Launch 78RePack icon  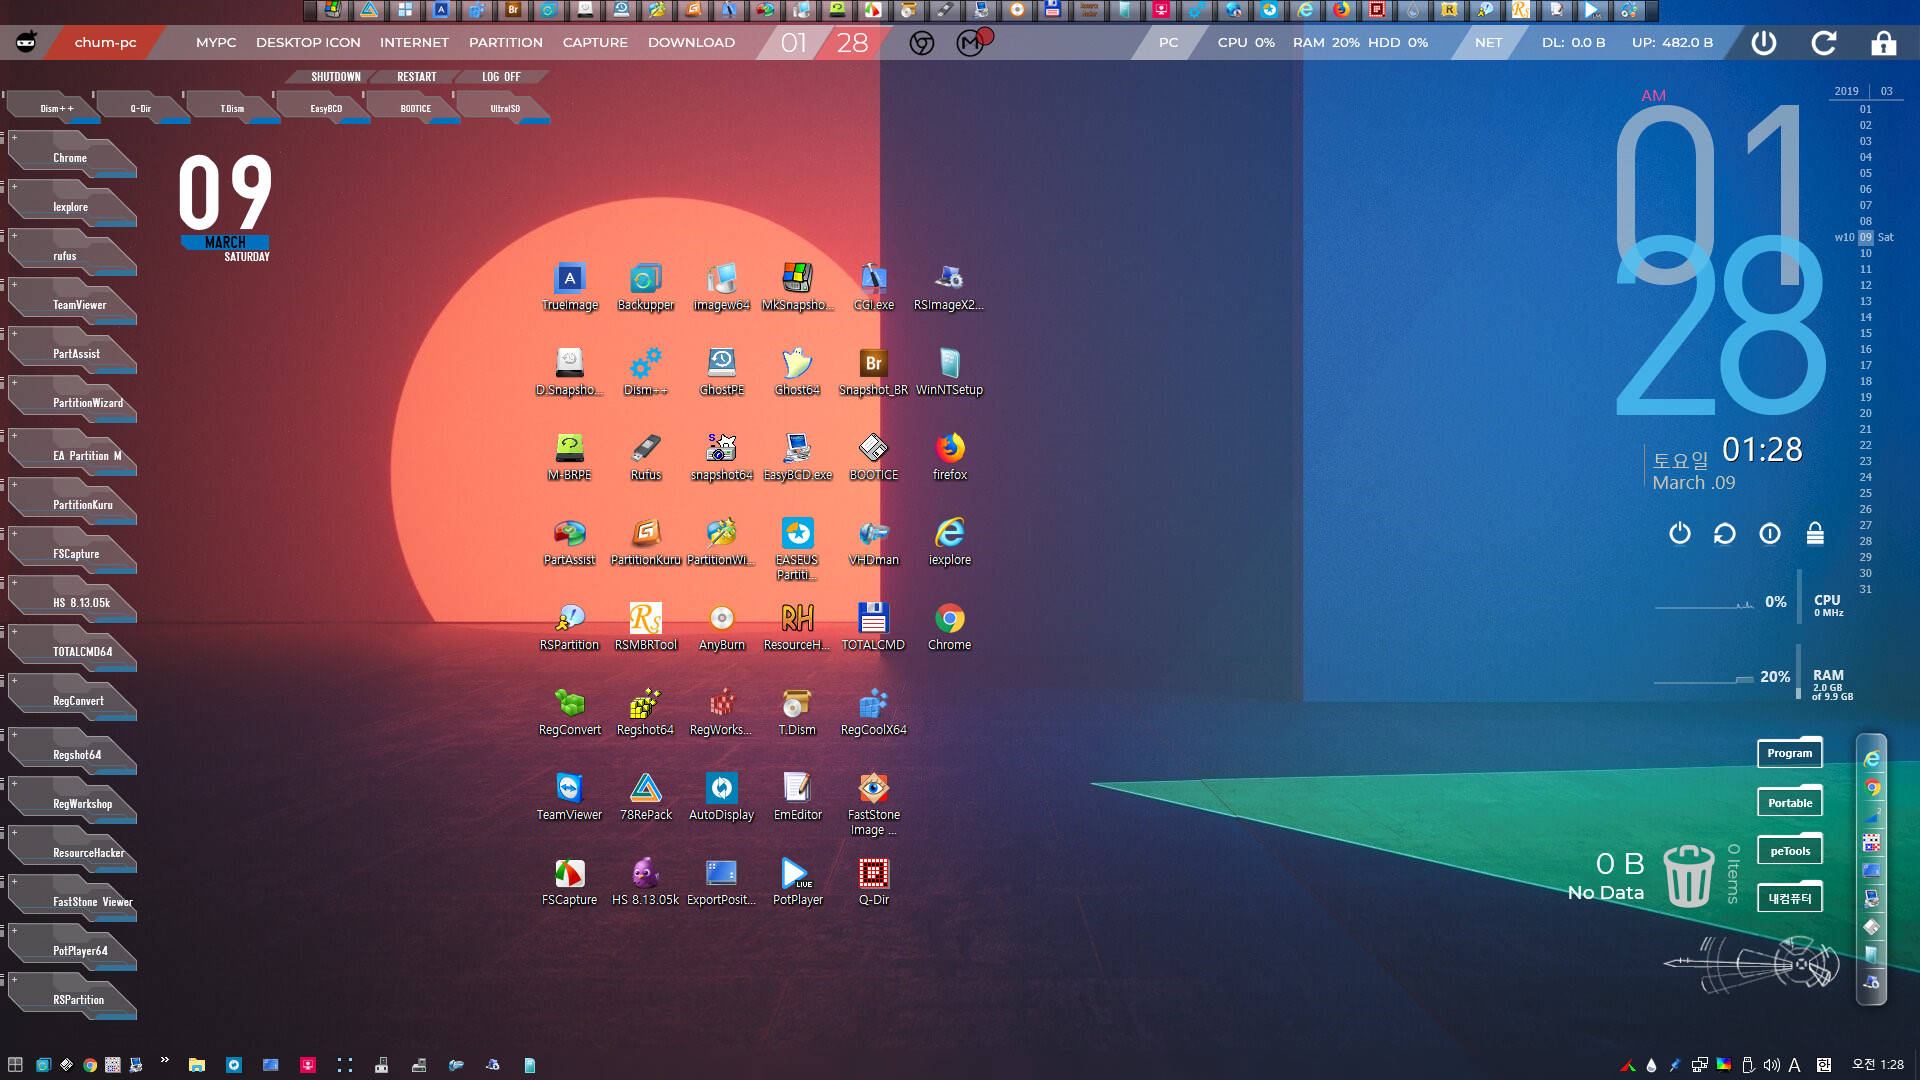pyautogui.click(x=645, y=797)
